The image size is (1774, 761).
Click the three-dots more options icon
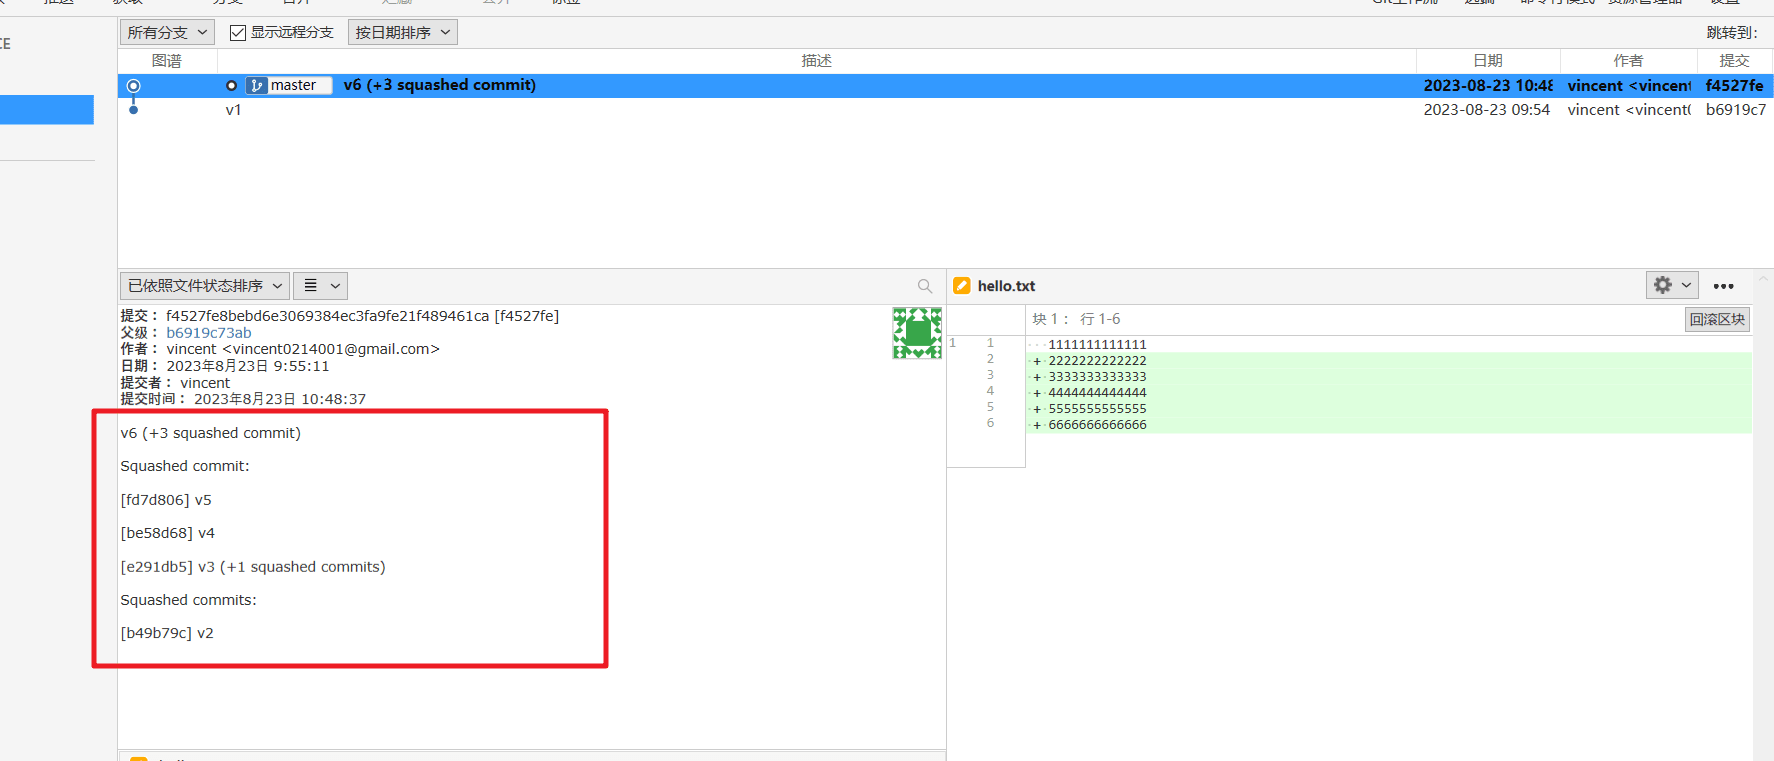(1723, 286)
